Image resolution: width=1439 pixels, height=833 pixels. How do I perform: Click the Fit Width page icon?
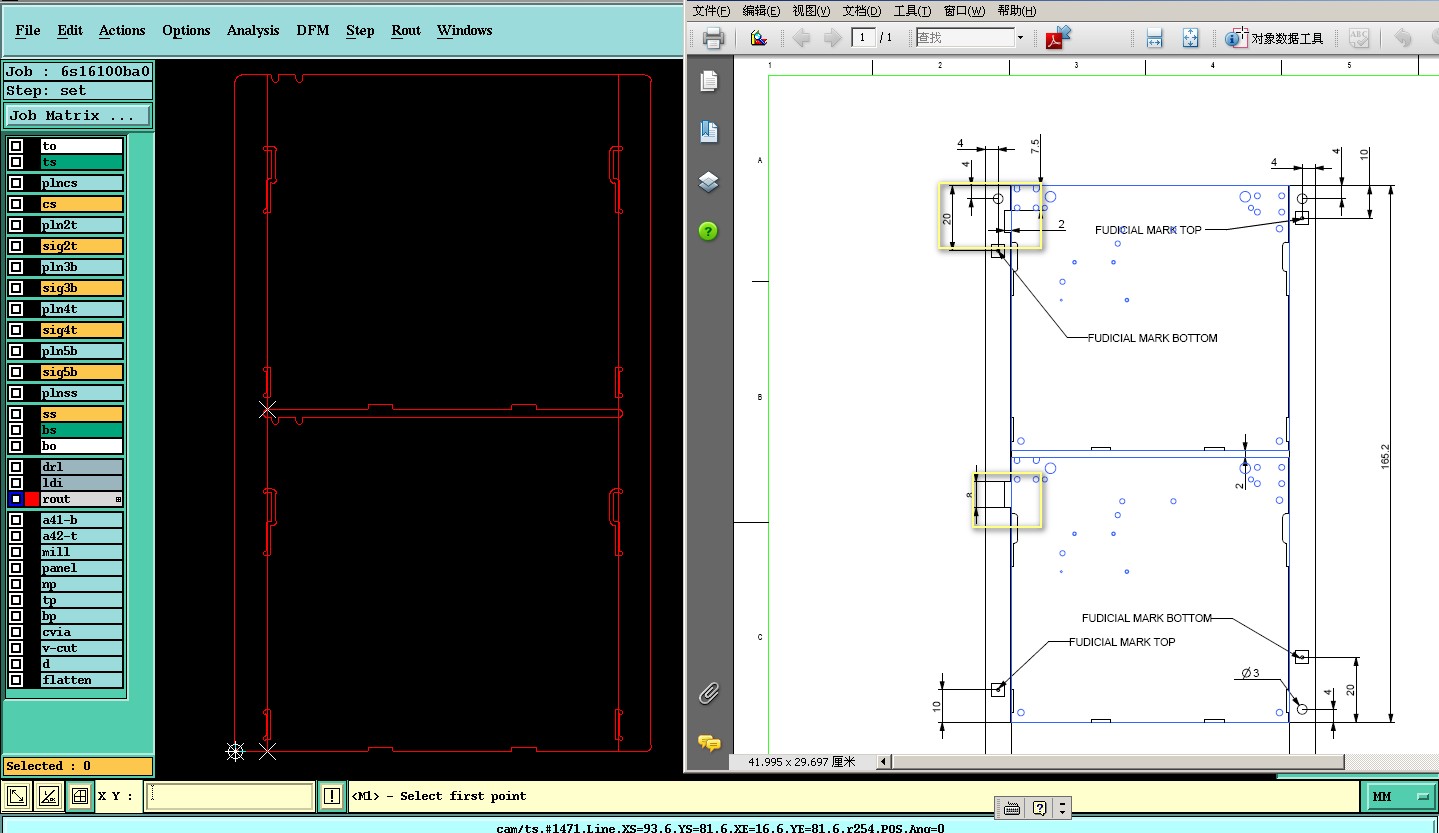point(1154,38)
